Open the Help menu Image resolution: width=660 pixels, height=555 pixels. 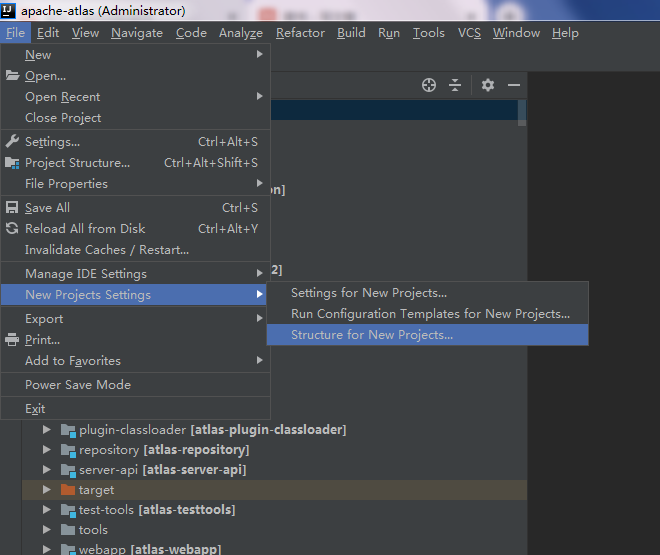click(x=565, y=33)
